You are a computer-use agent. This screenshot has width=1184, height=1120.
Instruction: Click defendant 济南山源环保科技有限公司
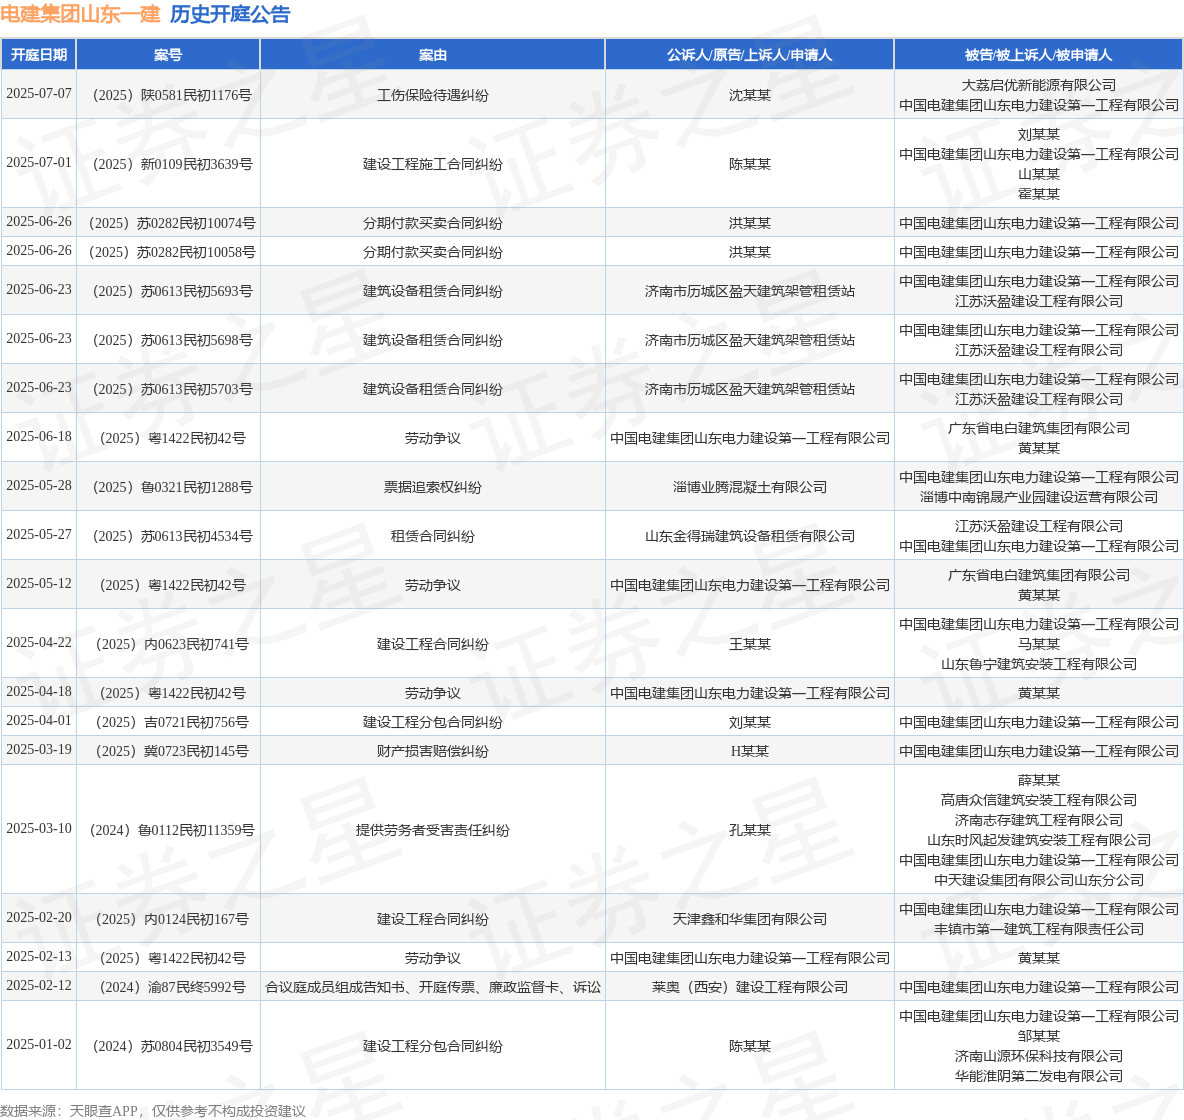point(1038,1057)
